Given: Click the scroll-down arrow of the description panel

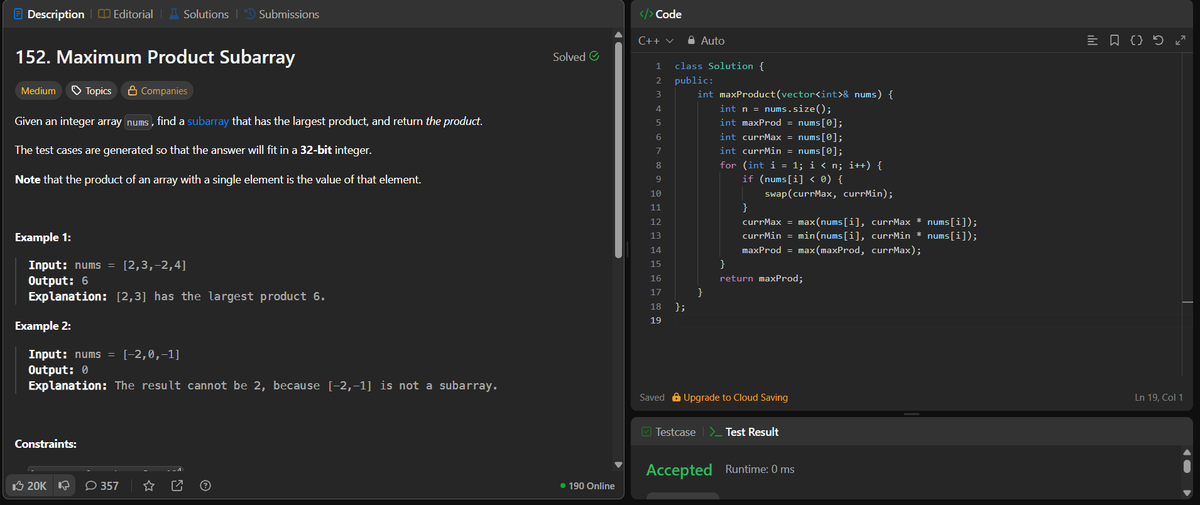Looking at the screenshot, I should coord(618,464).
